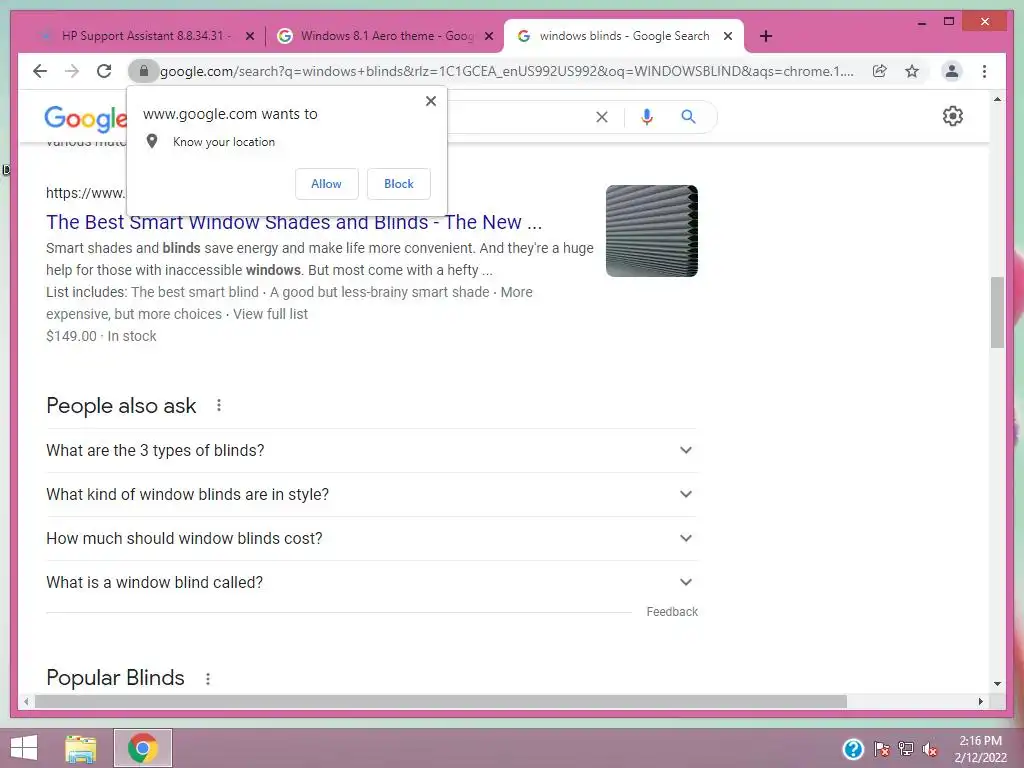The height and width of the screenshot is (768, 1024).
Task: Expand 'What are the 3 types of blinds?'
Action: point(372,451)
